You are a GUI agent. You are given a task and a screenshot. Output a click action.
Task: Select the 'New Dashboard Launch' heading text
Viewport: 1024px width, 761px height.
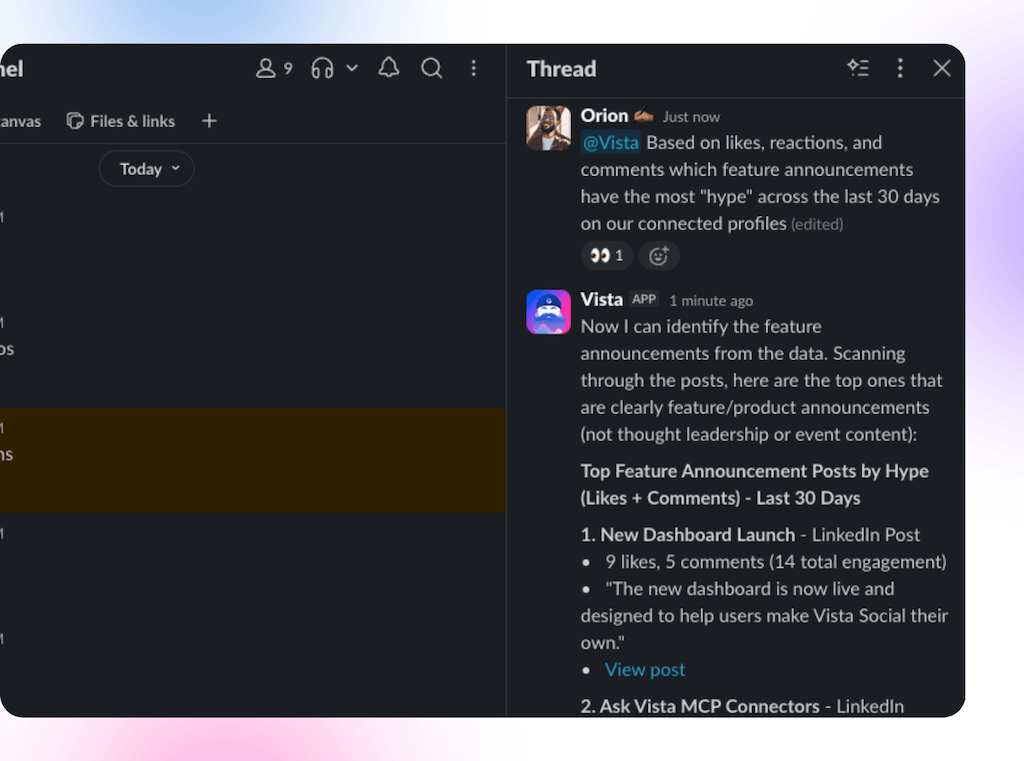(697, 534)
